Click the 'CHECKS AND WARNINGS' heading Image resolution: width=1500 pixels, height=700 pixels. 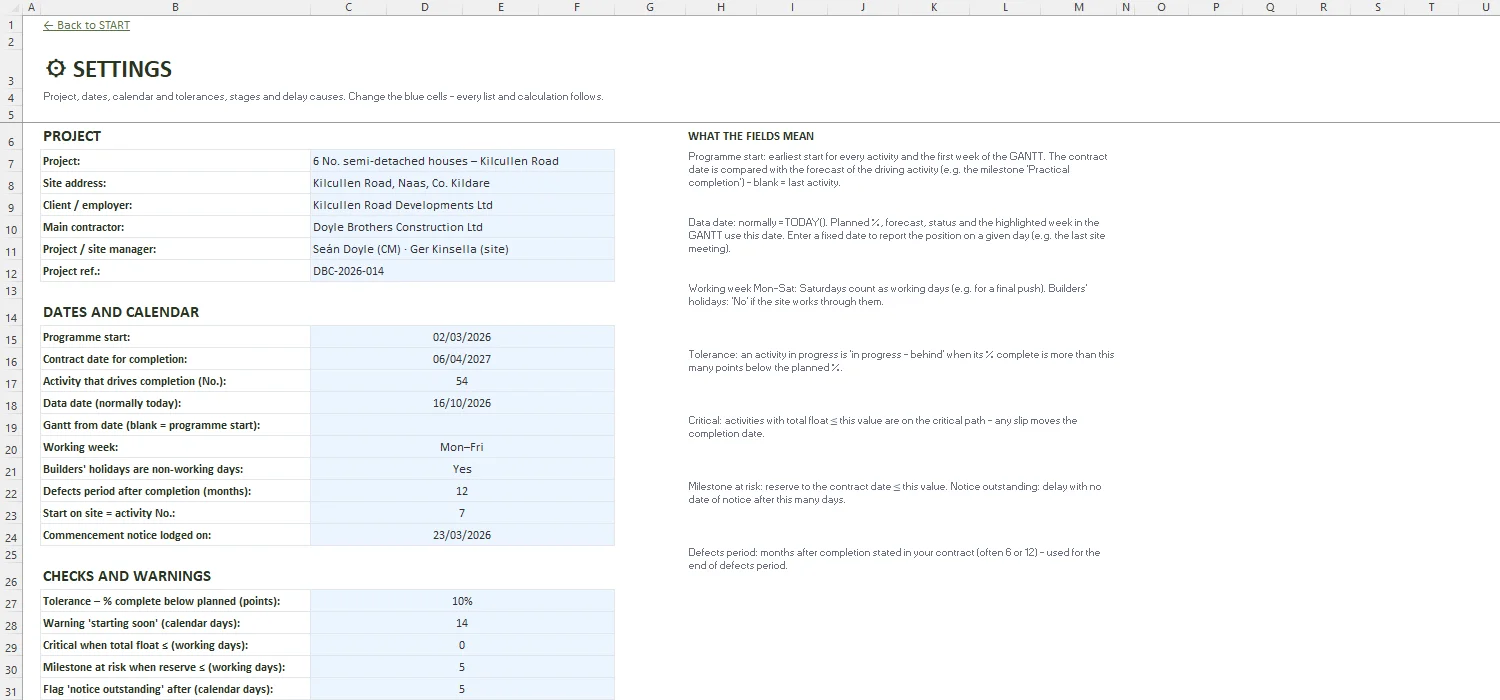point(127,576)
